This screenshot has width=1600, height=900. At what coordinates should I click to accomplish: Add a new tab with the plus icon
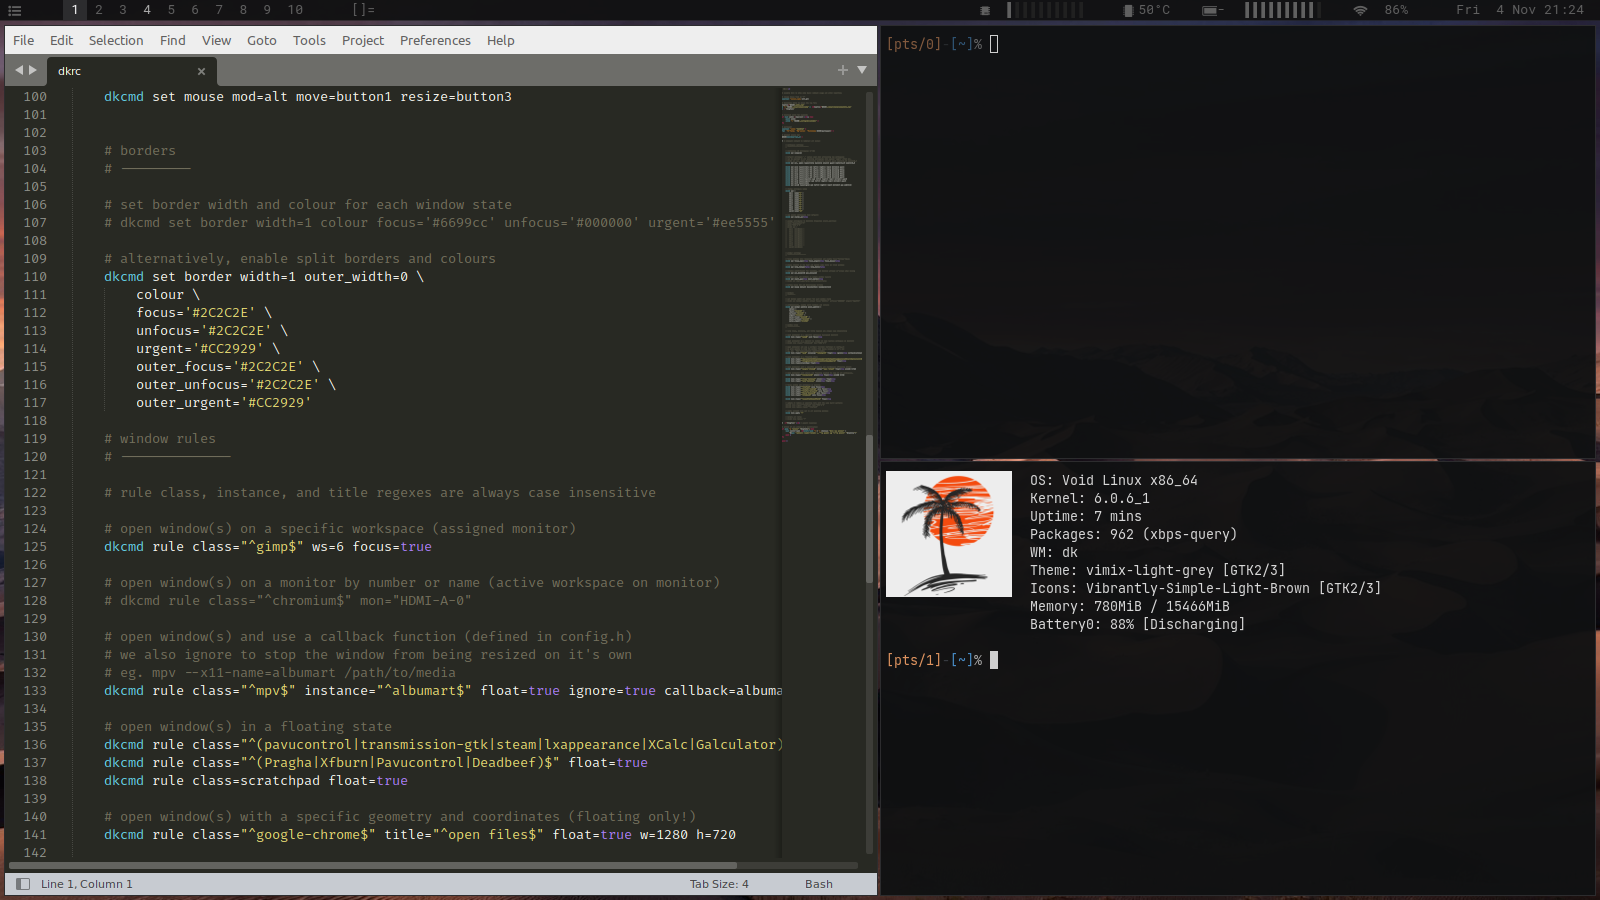(842, 70)
